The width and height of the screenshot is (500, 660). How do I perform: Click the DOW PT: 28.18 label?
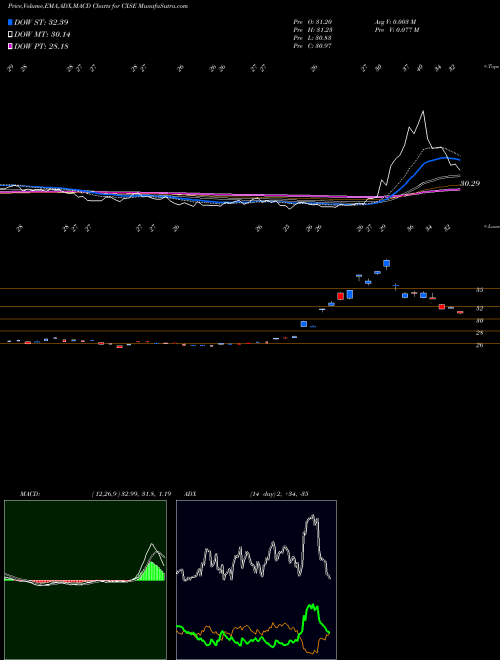tap(41, 46)
